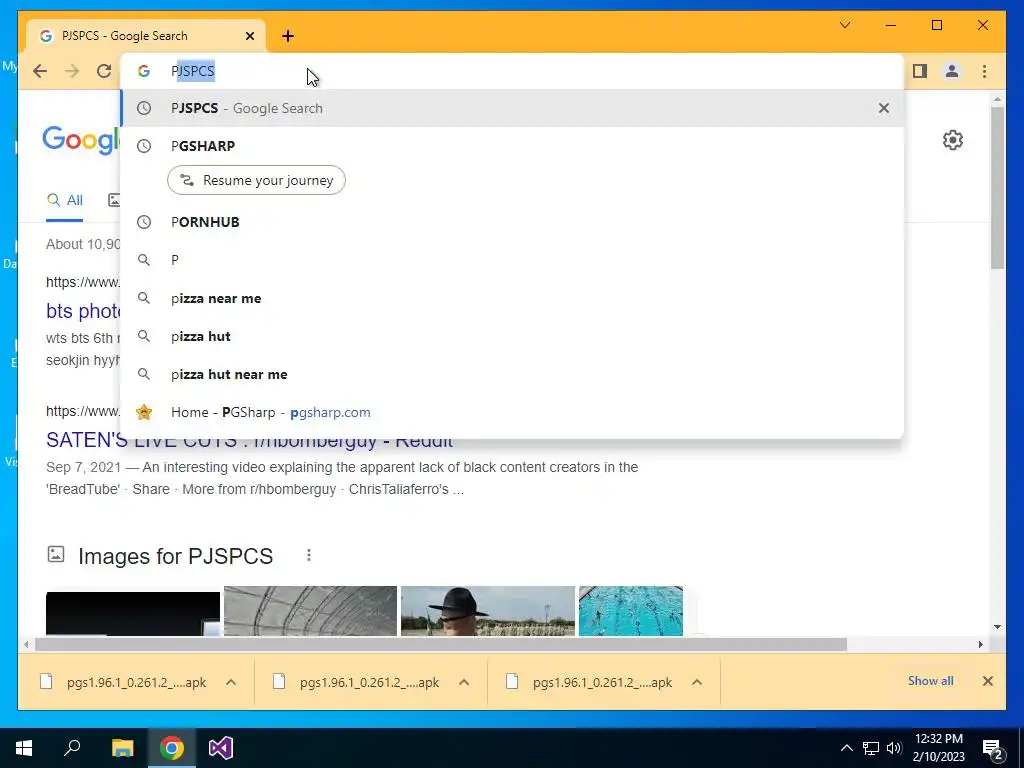This screenshot has width=1024, height=768.
Task: Open the tab search dropdown arrow
Action: (844, 25)
